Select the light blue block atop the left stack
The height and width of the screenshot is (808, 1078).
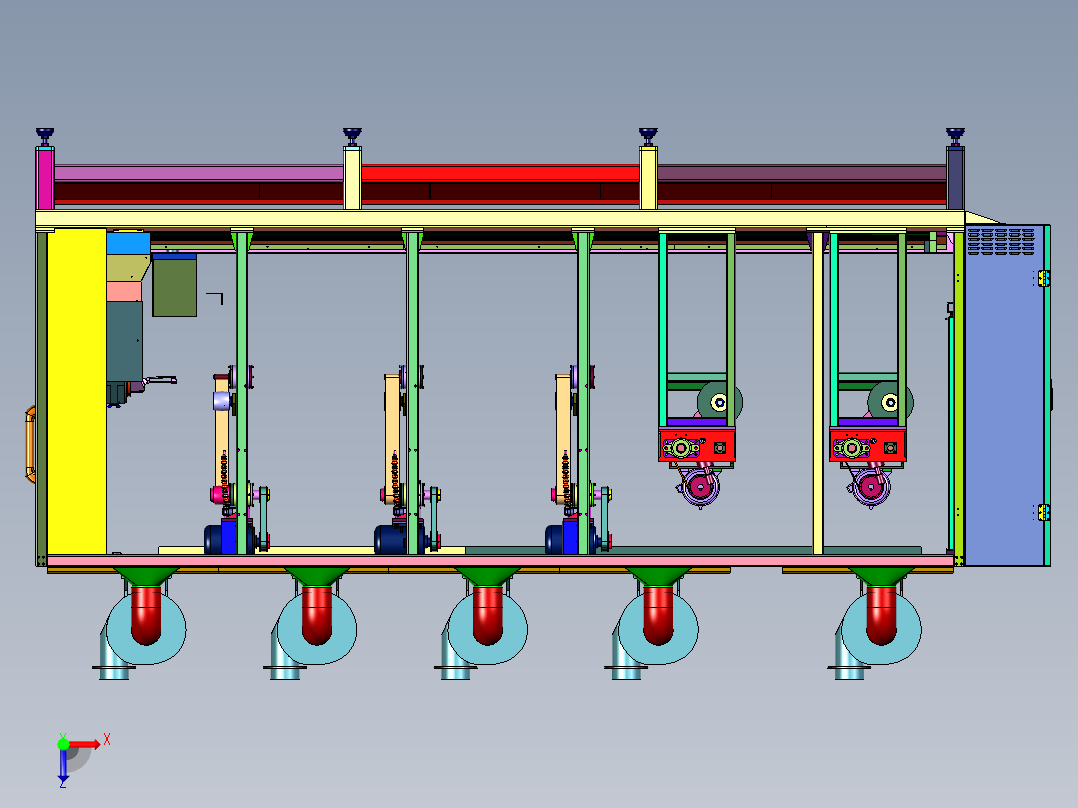coord(129,243)
